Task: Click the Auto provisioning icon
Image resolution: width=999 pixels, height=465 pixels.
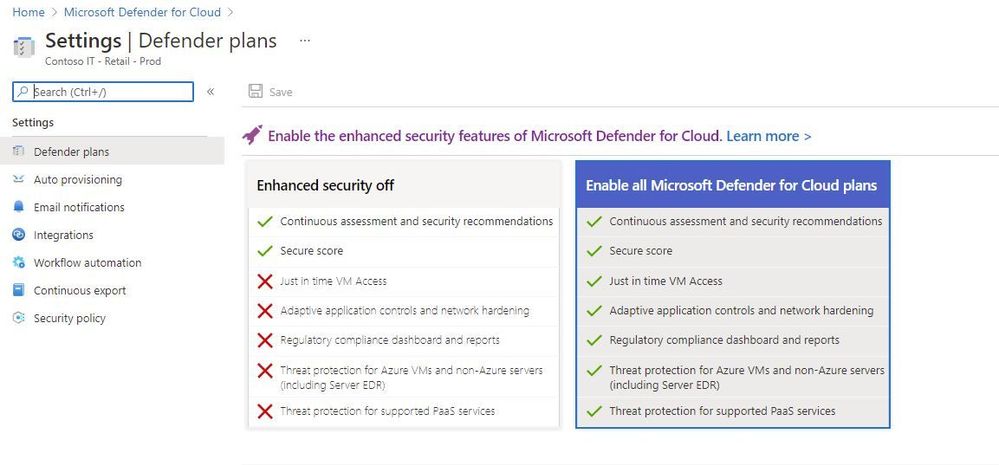Action: click(x=18, y=180)
